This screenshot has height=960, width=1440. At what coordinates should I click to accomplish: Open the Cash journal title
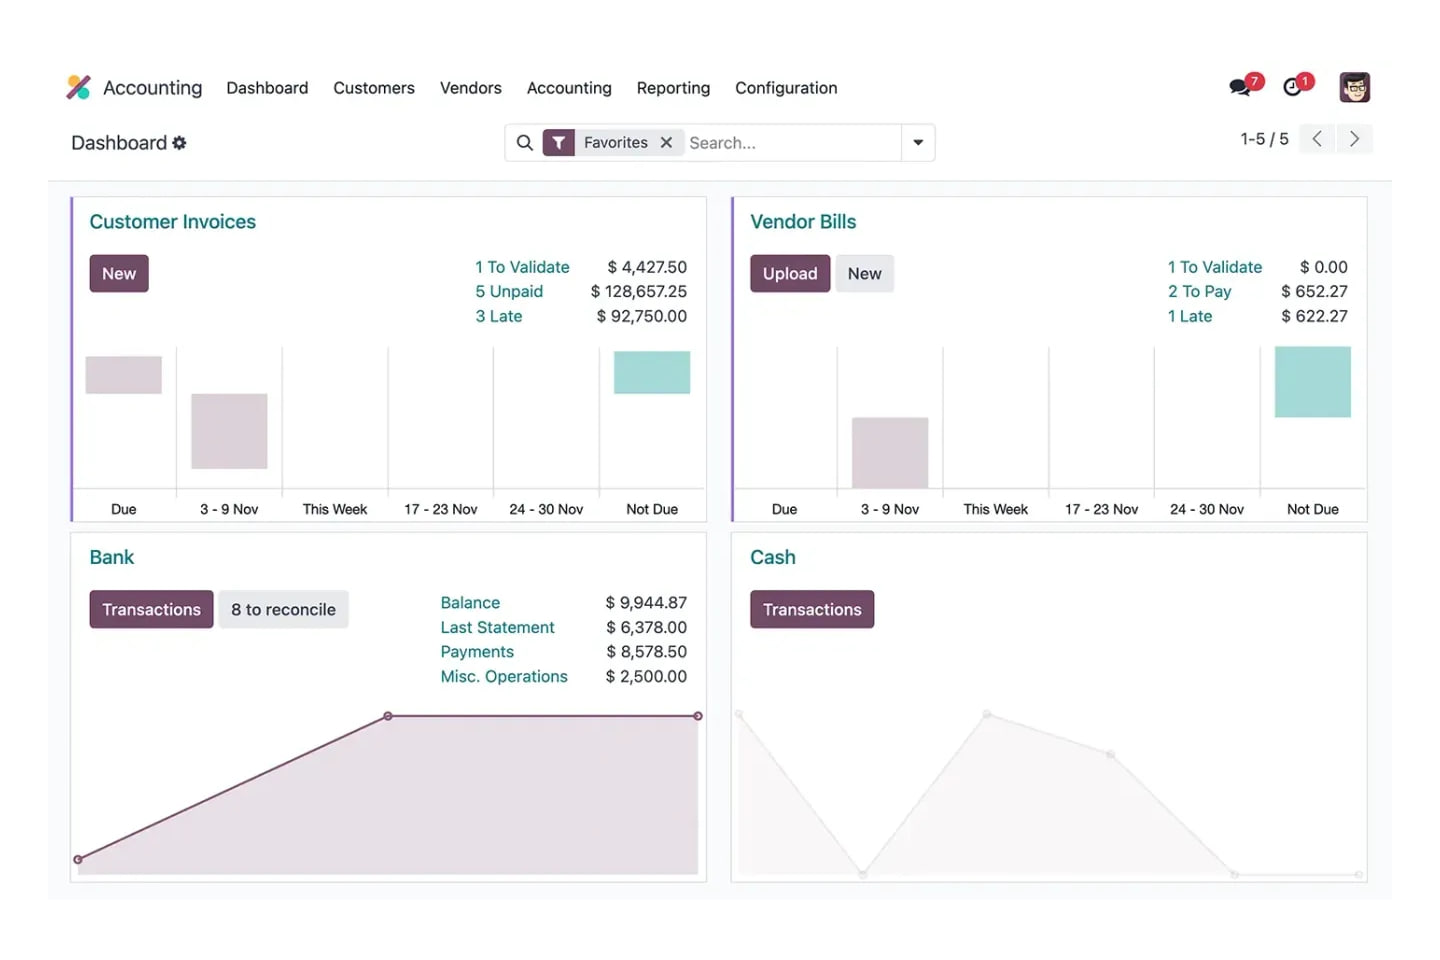pos(773,557)
